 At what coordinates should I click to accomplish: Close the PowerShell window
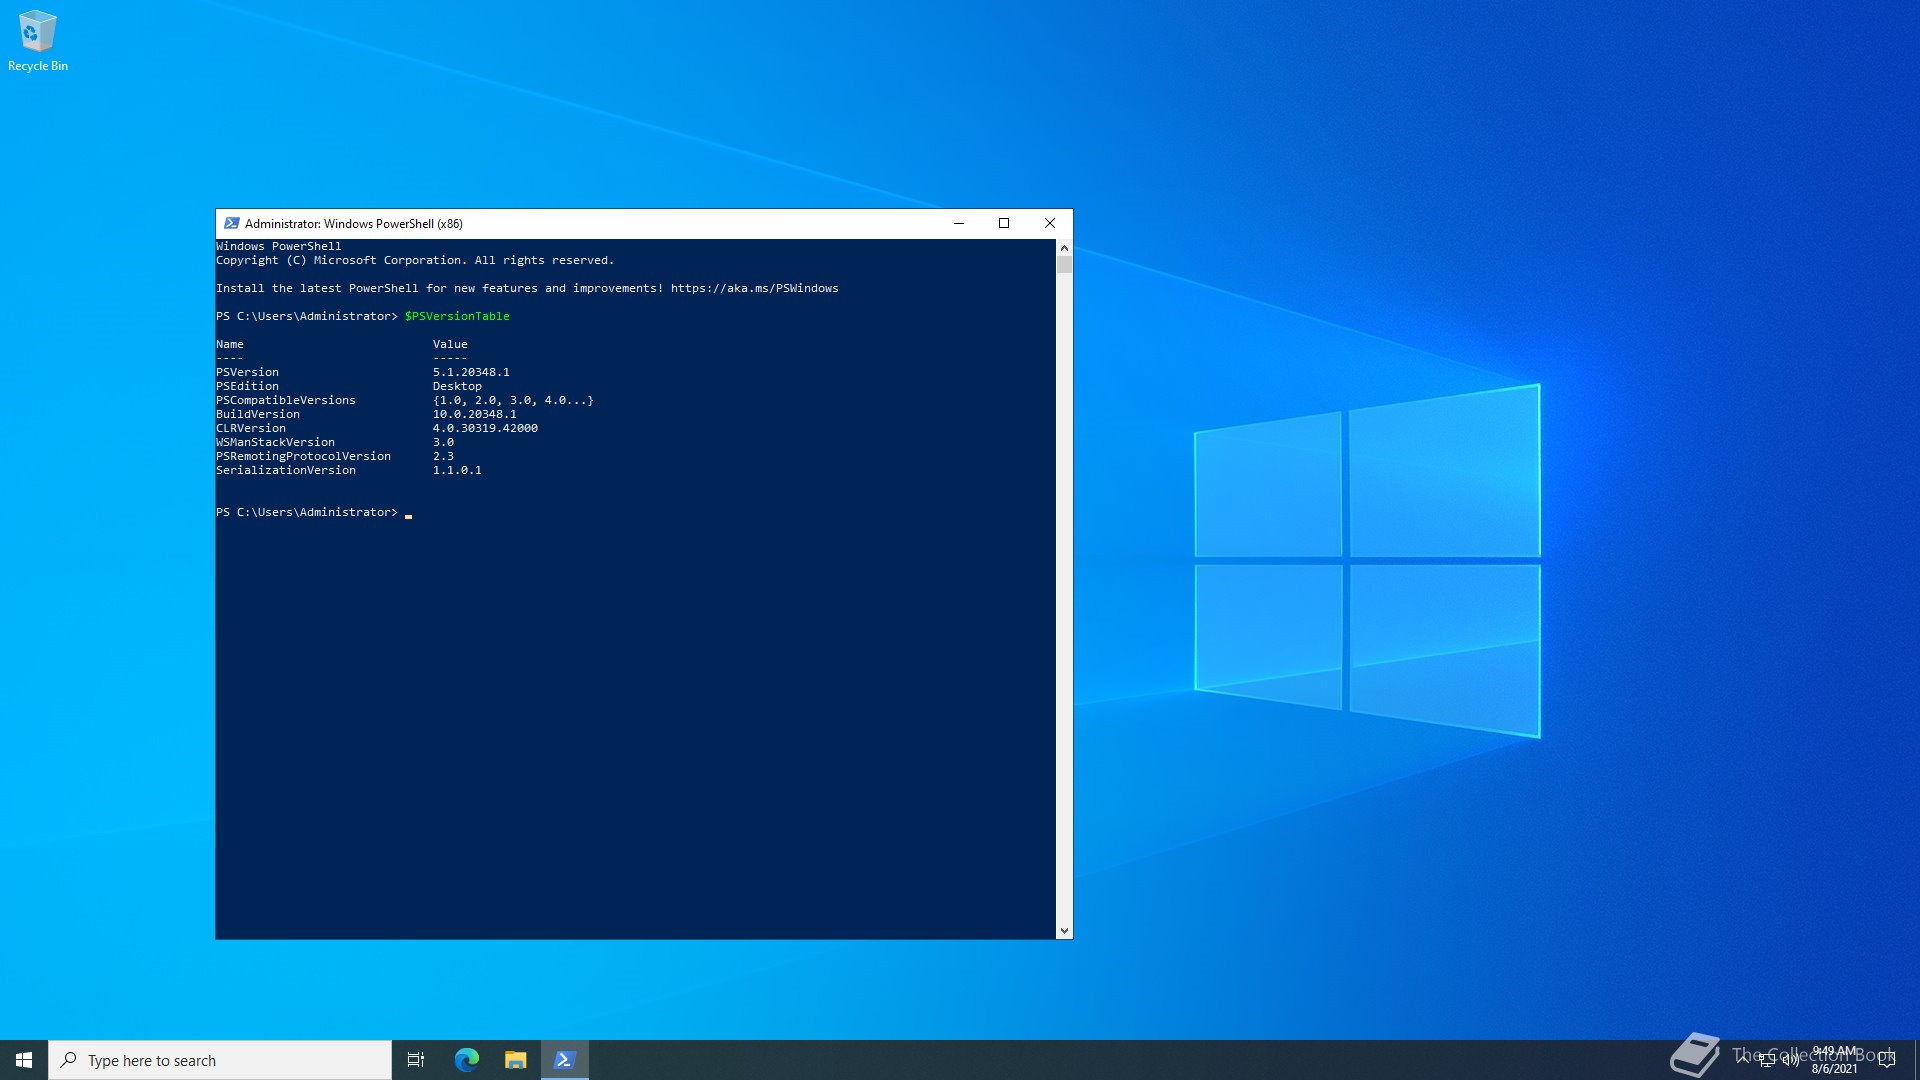click(x=1050, y=223)
